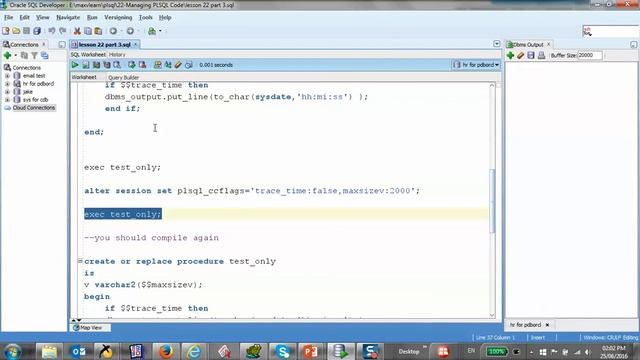Open New Connection plus dropdown arrow
This screenshot has height=360, width=640.
click(x=16, y=56)
